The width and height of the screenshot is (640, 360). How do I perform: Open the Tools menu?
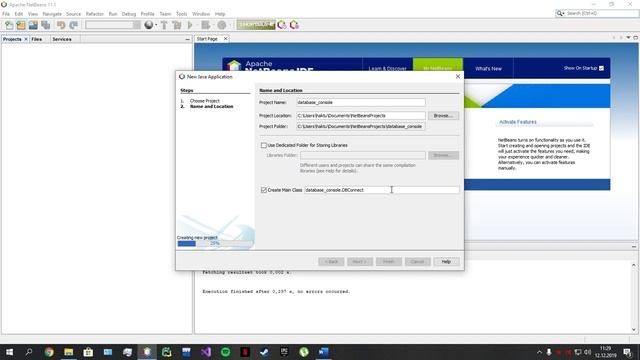click(x=182, y=14)
